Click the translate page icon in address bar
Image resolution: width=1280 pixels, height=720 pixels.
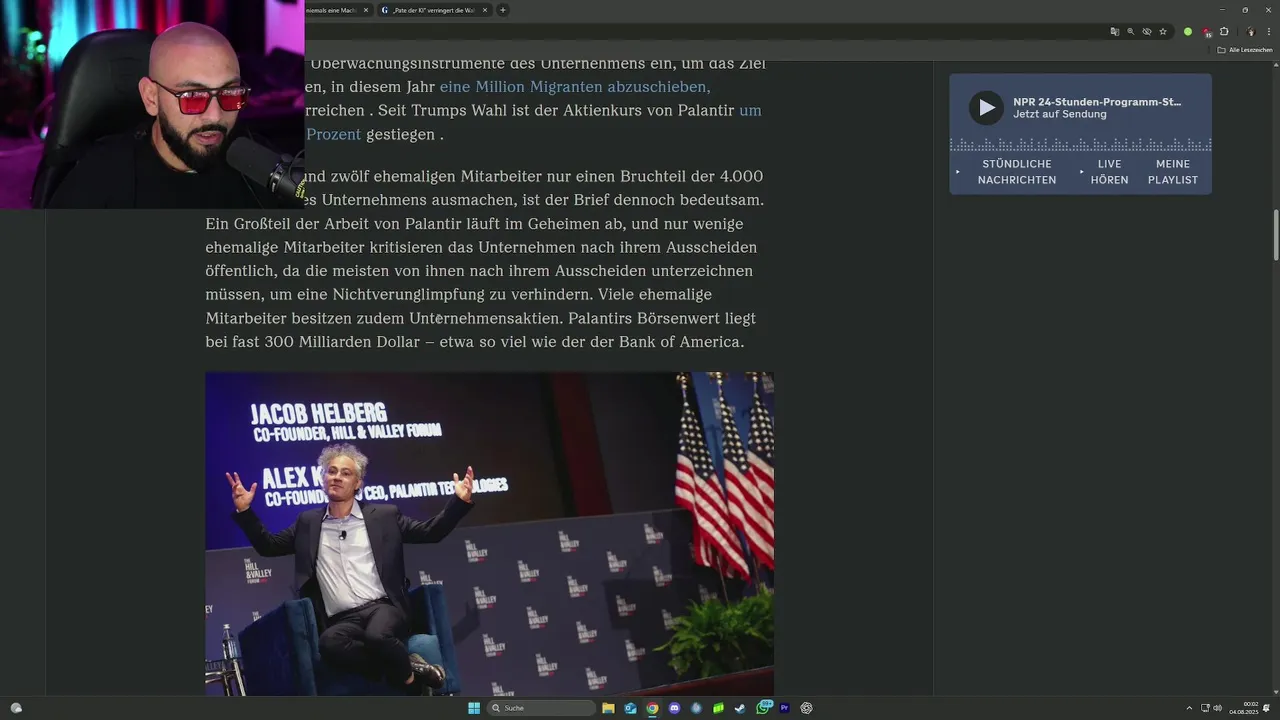(1115, 32)
